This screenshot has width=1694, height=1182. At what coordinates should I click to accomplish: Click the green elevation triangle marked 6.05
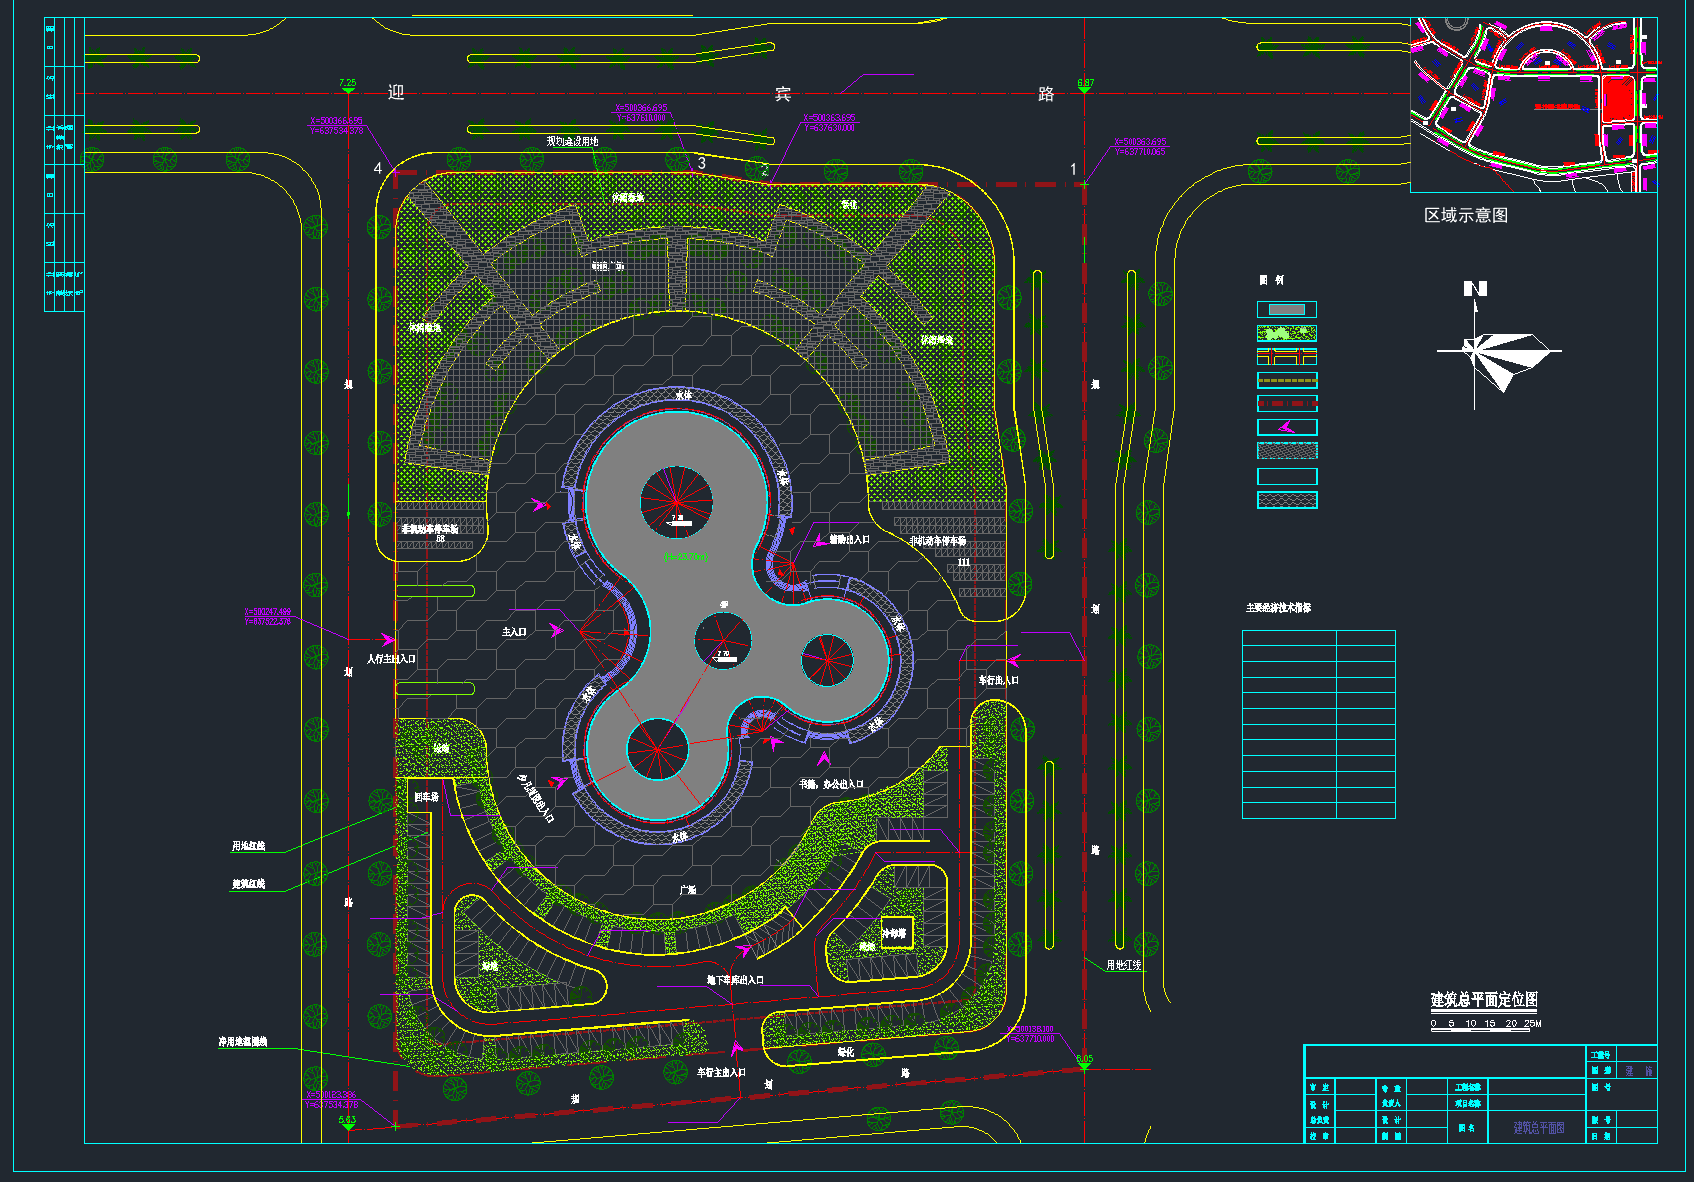1084,1067
